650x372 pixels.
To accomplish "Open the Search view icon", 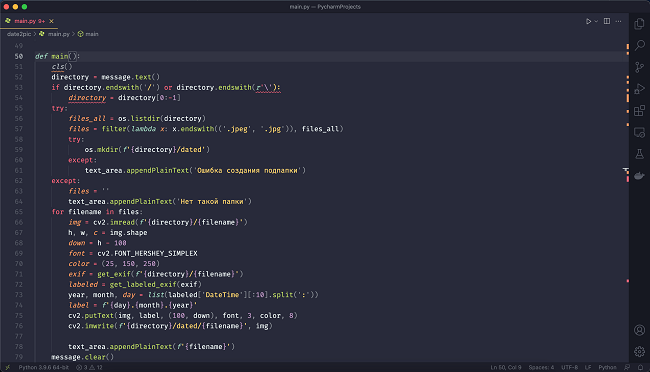I will pos(639,45).
